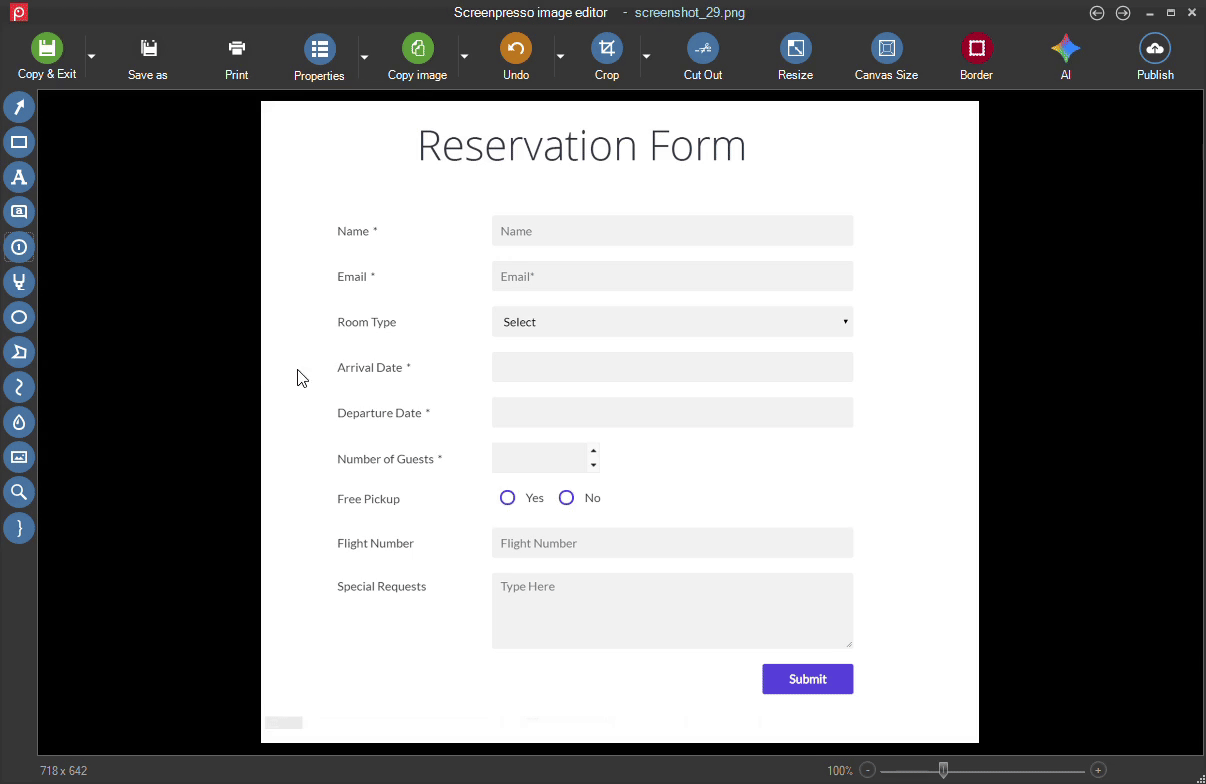
Task: Select the speech bubble callout tool
Action: click(19, 212)
